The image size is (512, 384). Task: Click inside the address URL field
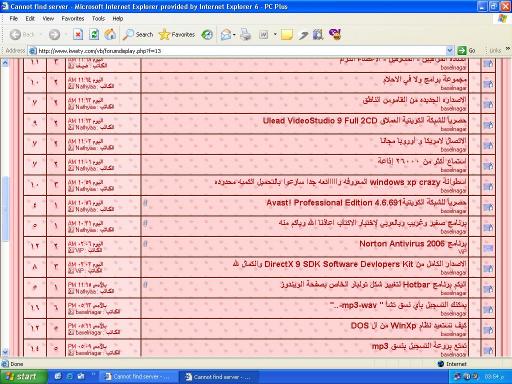(x=240, y=51)
